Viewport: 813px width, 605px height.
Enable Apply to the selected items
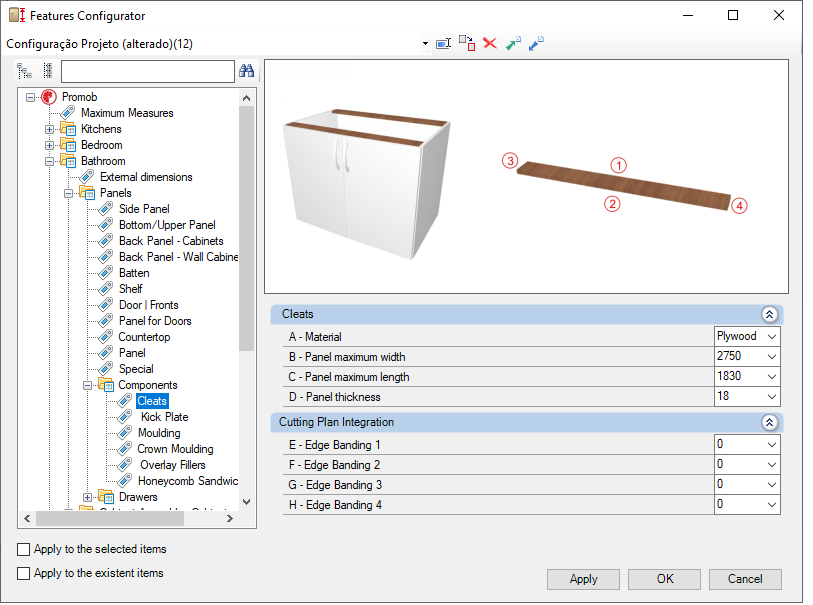23,549
